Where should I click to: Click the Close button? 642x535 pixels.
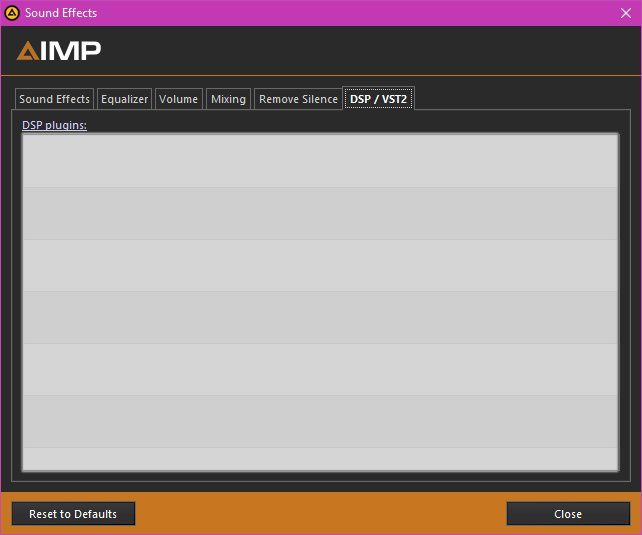click(568, 514)
